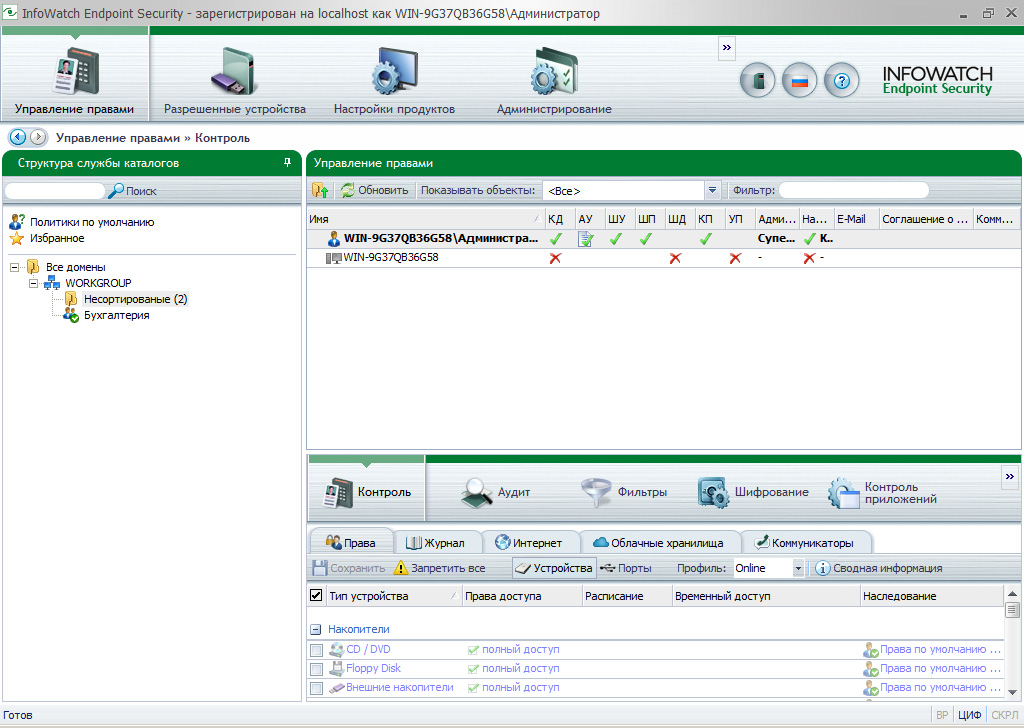Collapse the Накопители group
The image size is (1024, 728).
tap(315, 629)
